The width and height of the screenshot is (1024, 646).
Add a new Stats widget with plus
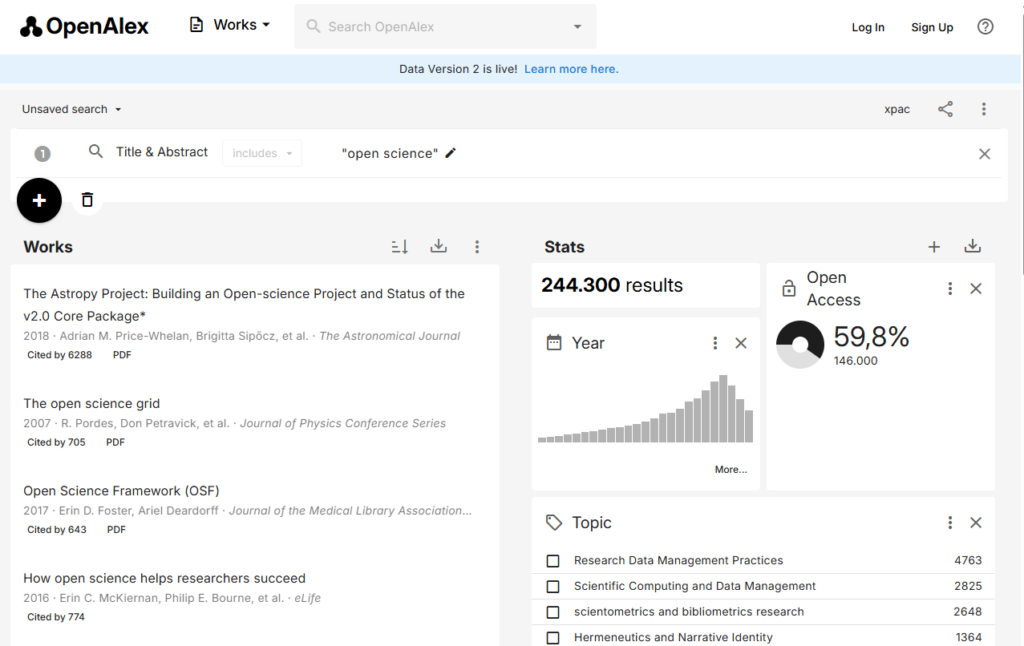point(934,247)
